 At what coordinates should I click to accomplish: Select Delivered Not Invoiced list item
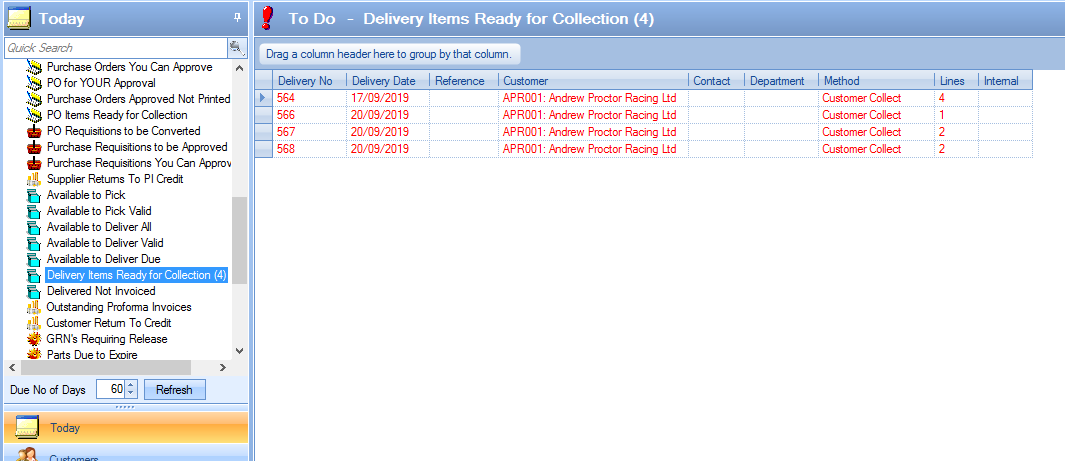(101, 291)
